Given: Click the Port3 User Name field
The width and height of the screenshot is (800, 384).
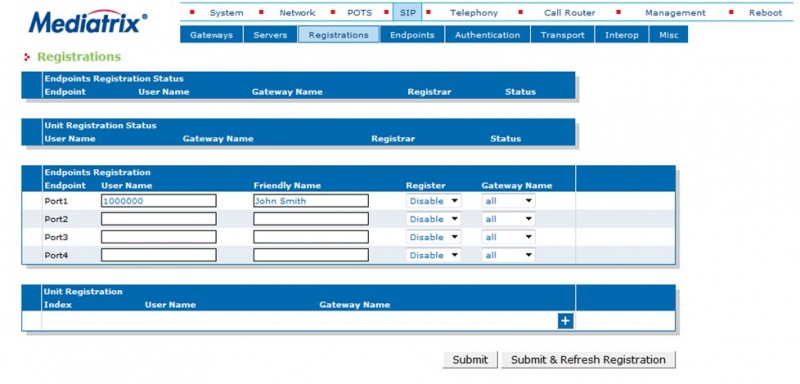Looking at the screenshot, I should [159, 237].
